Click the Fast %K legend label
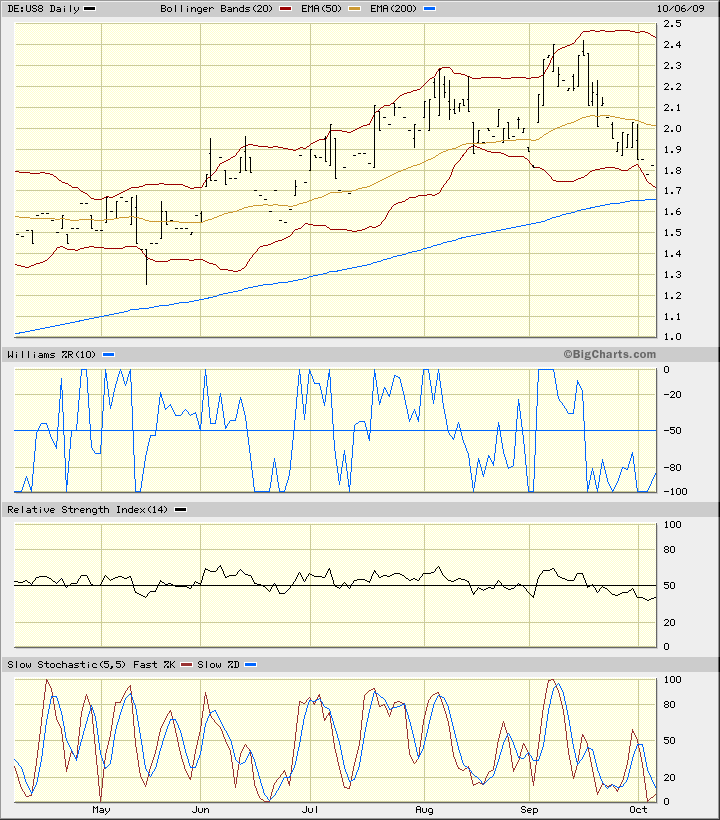The image size is (720, 820). [154, 664]
